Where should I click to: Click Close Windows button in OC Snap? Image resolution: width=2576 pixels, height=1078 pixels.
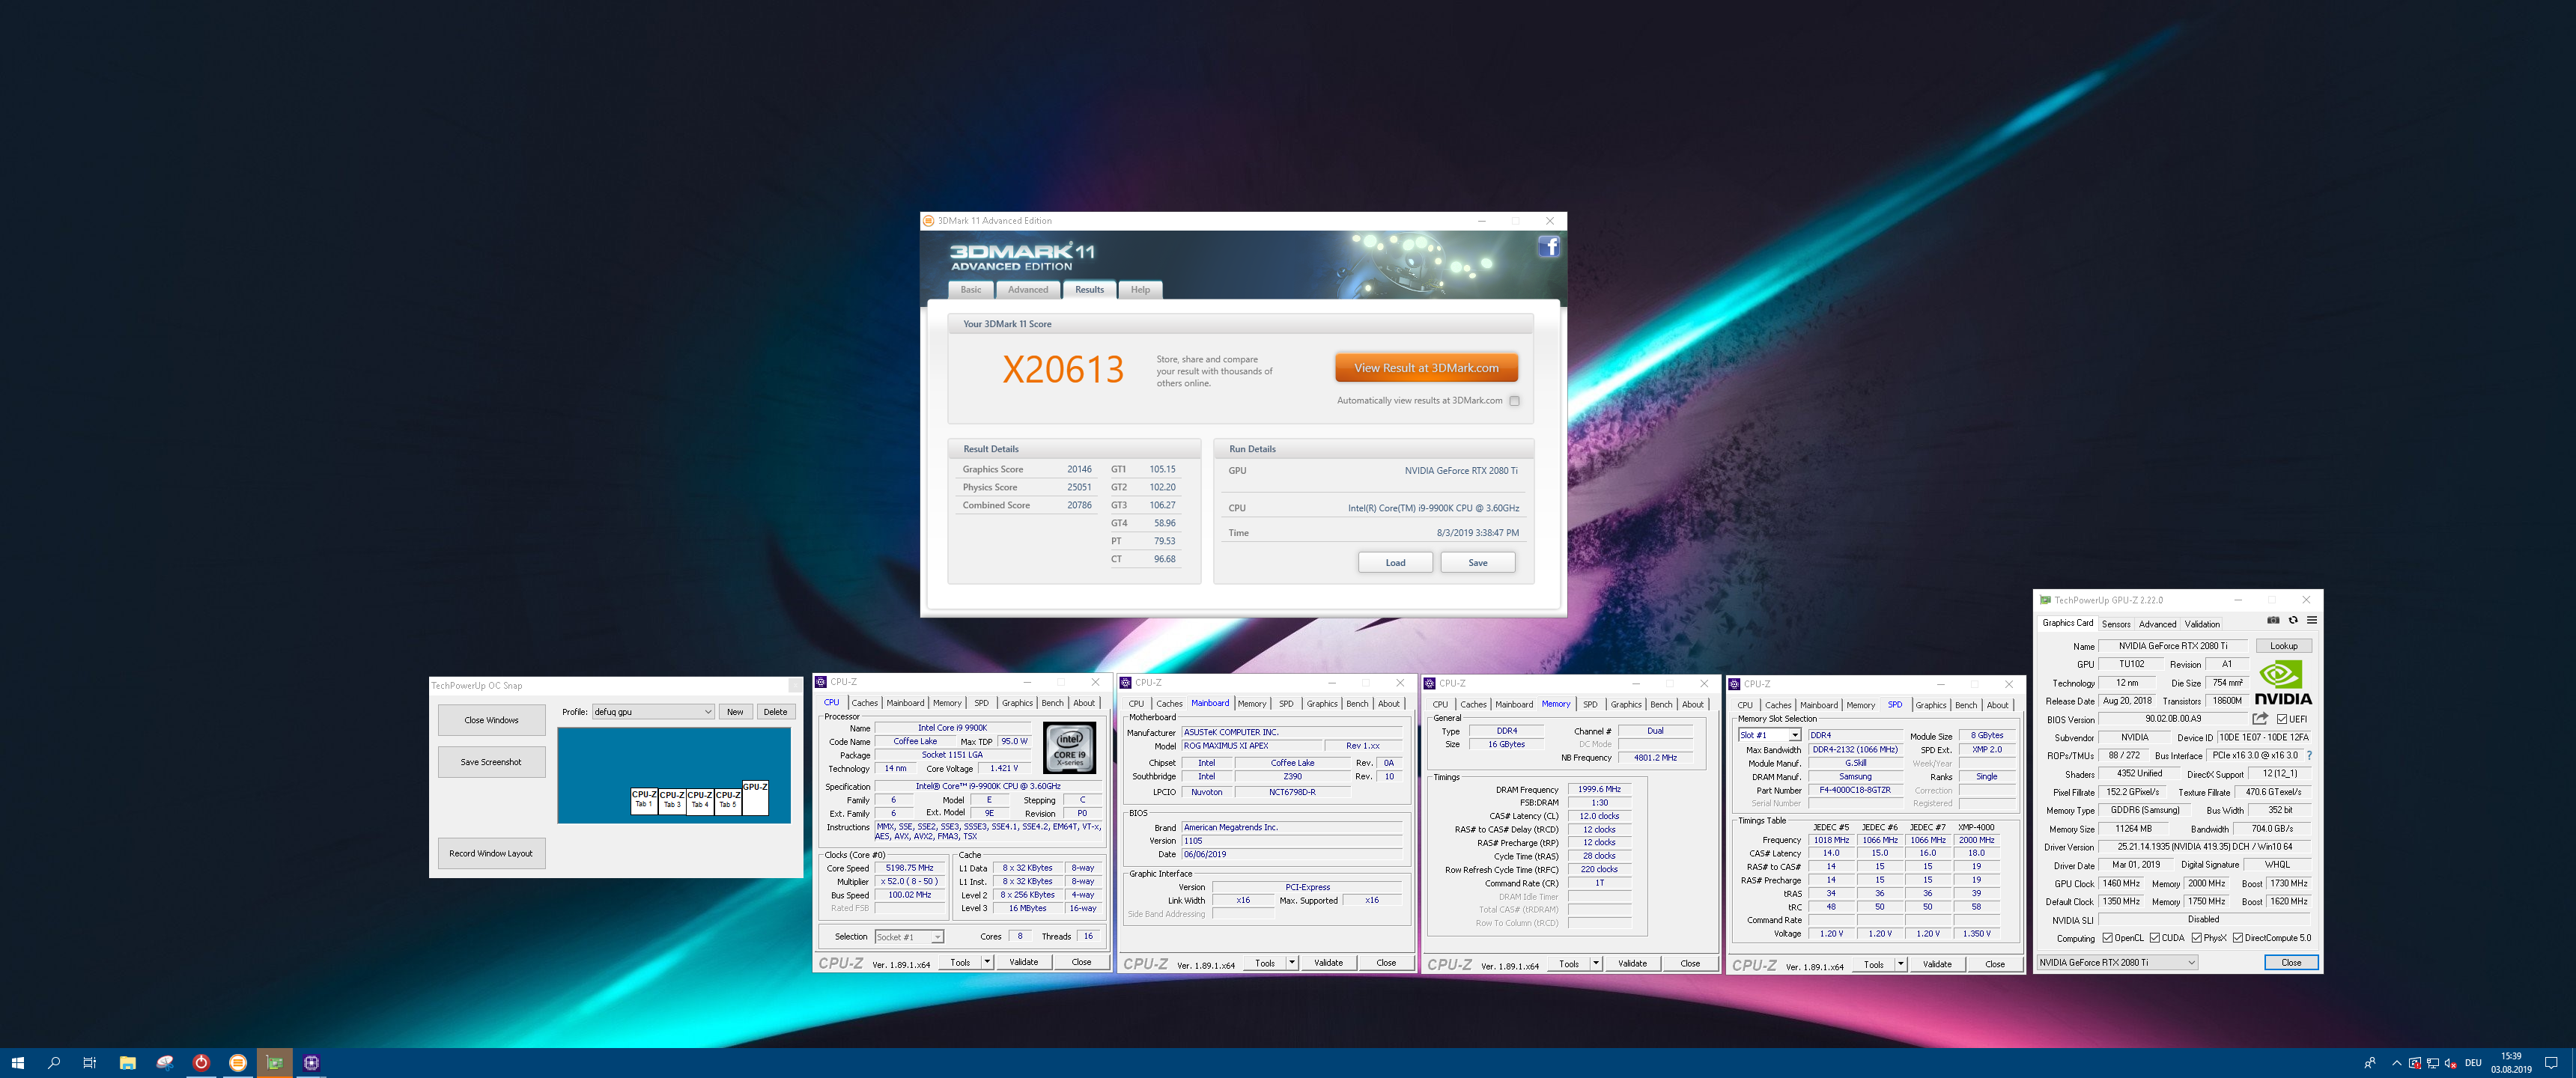pos(491,720)
